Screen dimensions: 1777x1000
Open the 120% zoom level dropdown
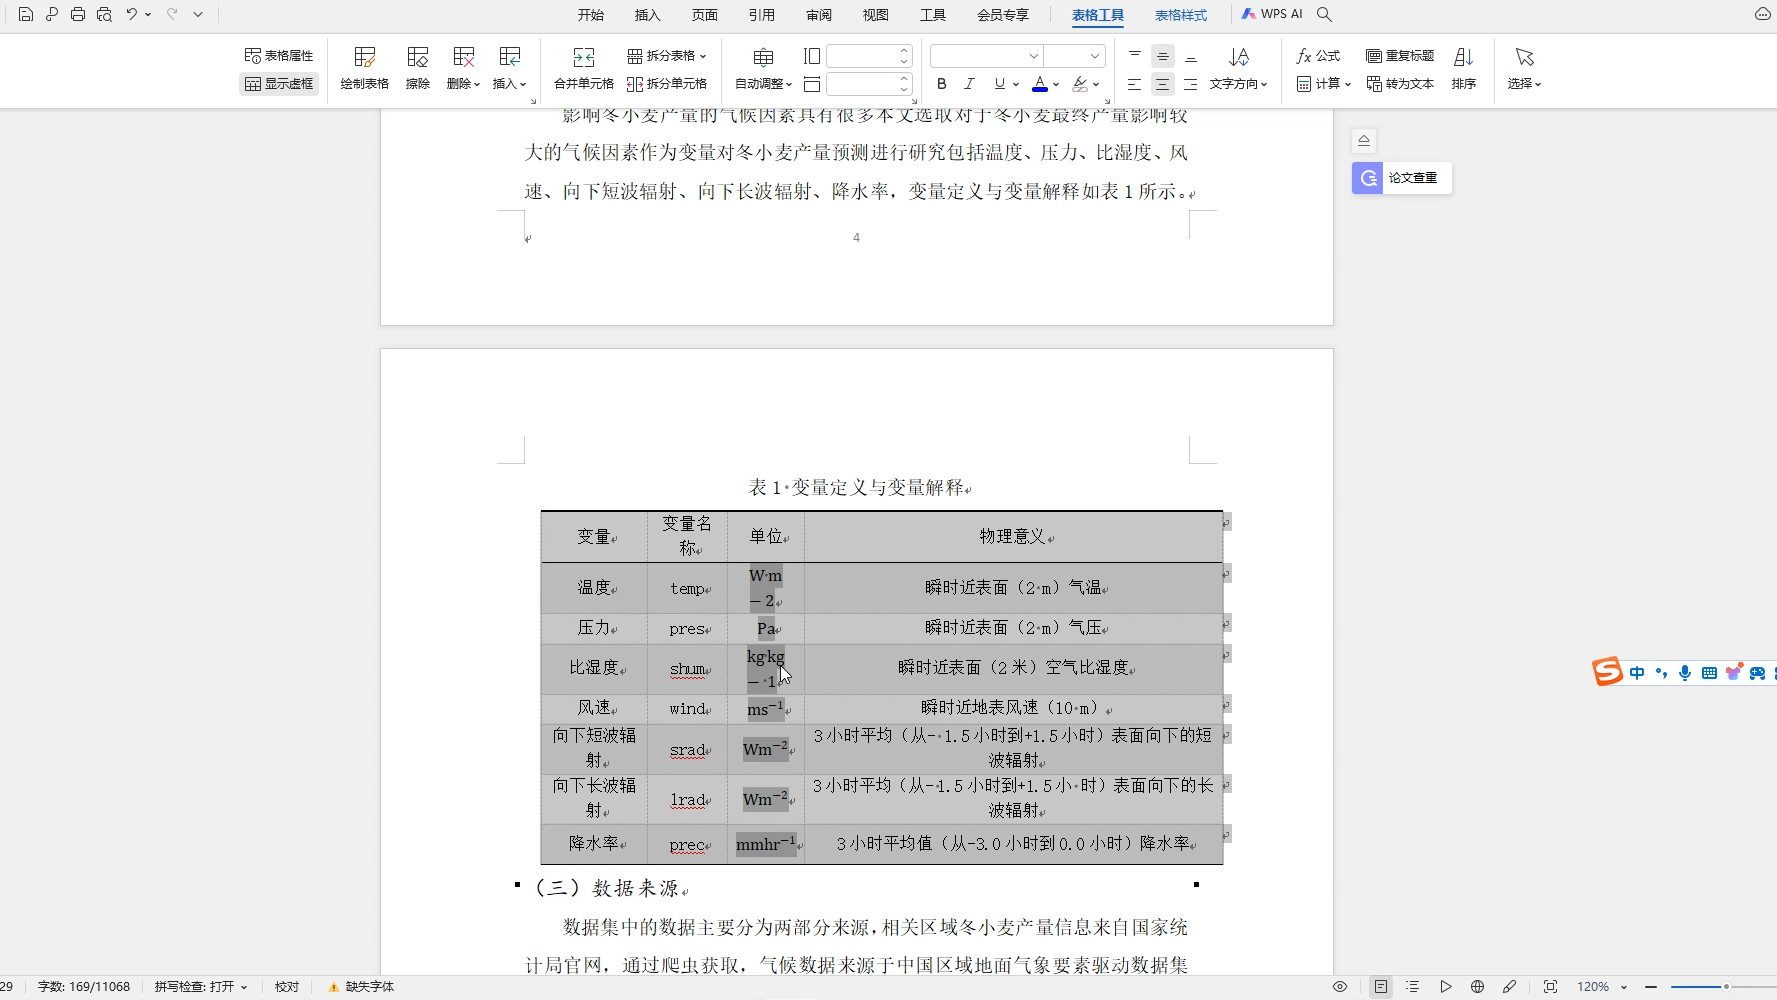[1602, 987]
